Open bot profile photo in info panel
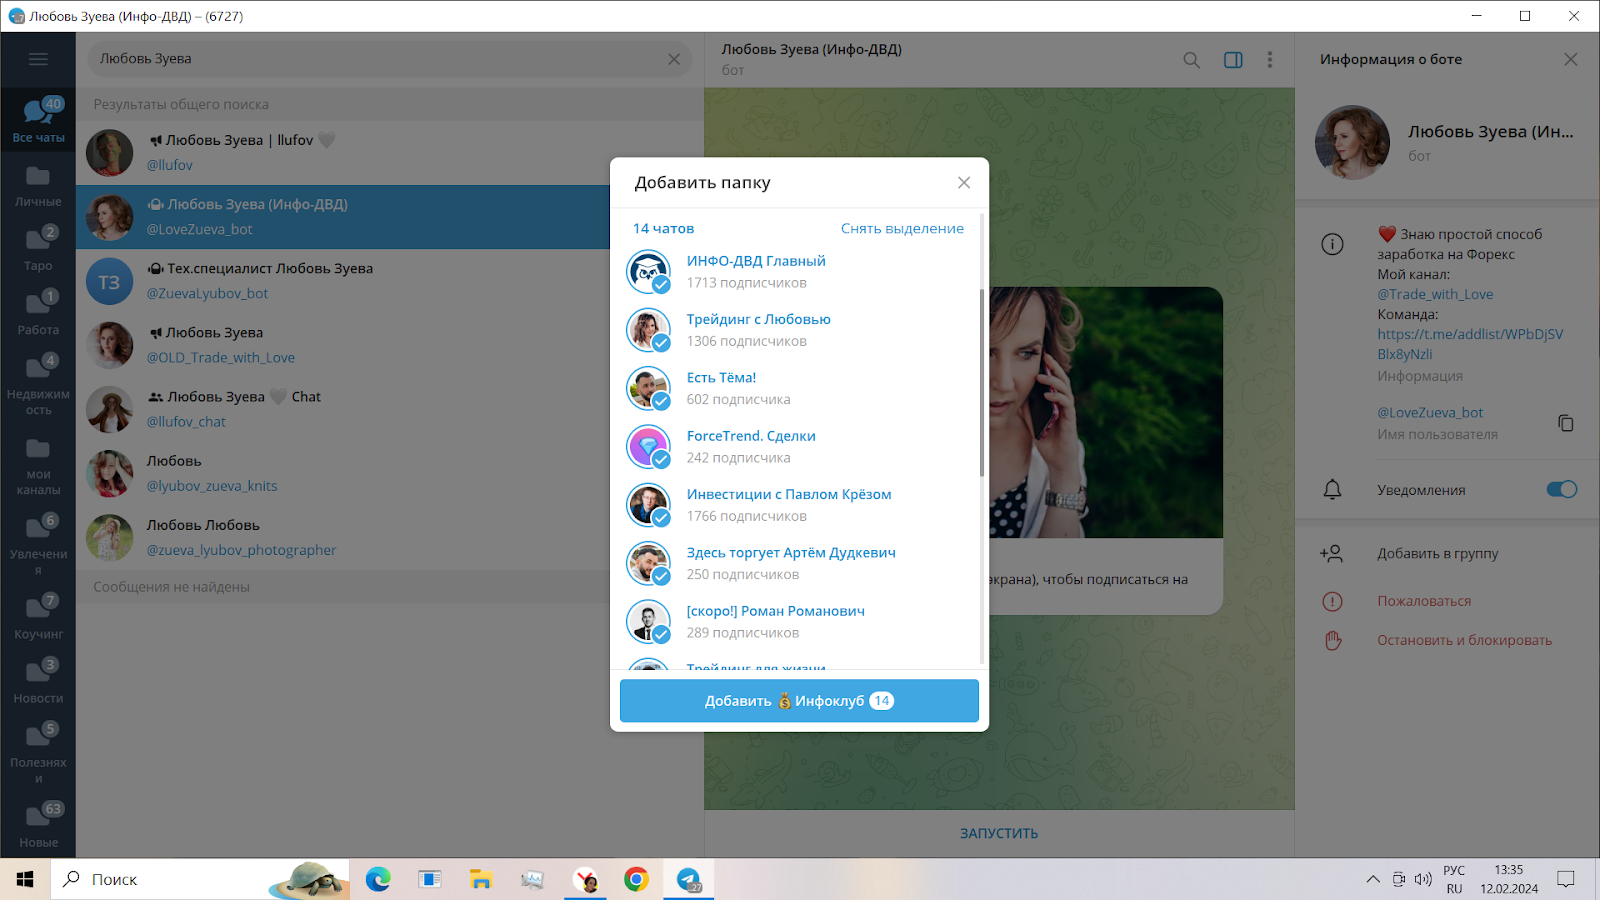The image size is (1600, 900). click(x=1352, y=143)
